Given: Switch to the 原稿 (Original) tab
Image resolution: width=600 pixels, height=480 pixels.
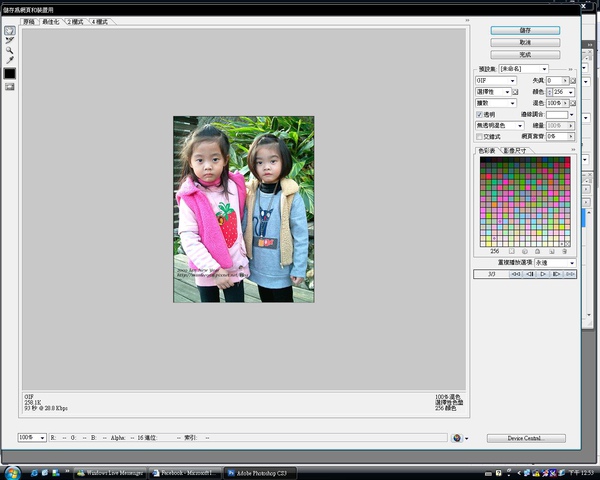Looking at the screenshot, I should click(29, 22).
